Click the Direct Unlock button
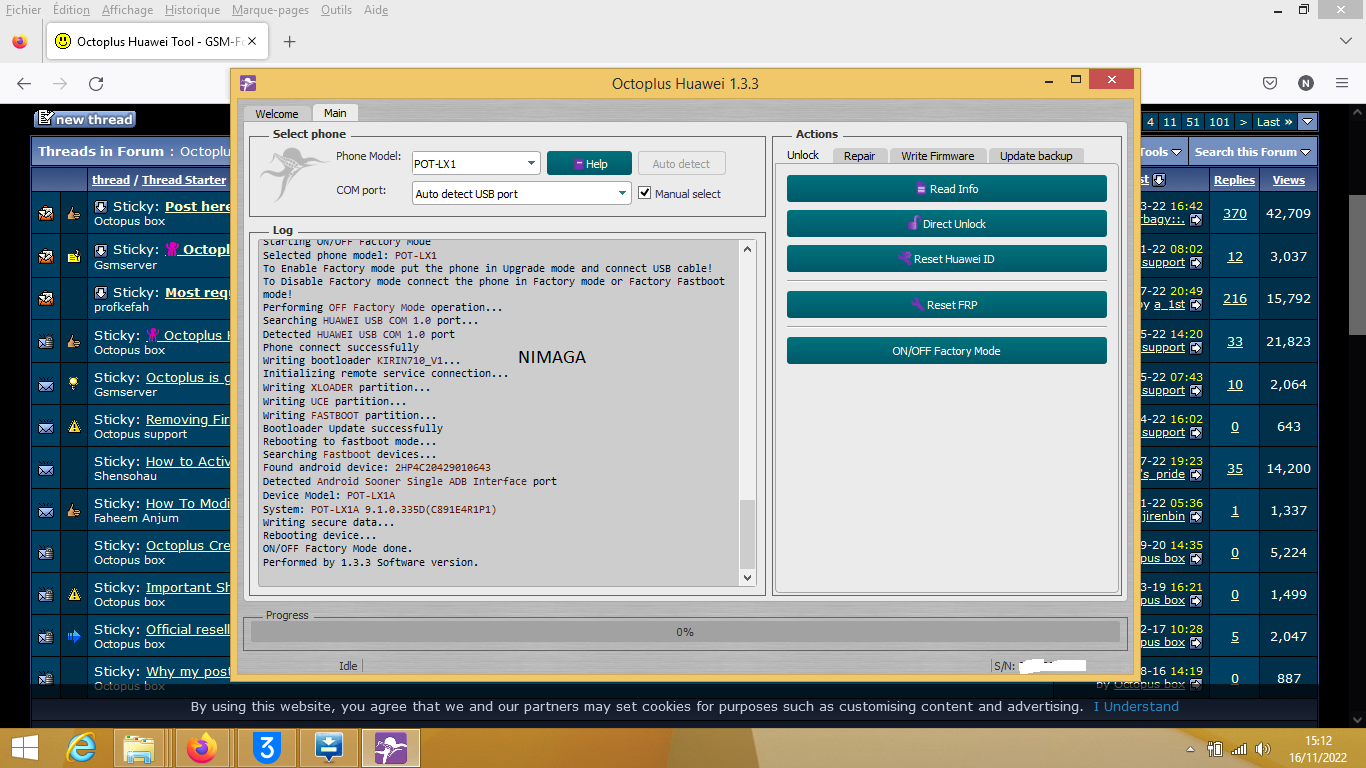This screenshot has width=1366, height=768. click(x=947, y=224)
